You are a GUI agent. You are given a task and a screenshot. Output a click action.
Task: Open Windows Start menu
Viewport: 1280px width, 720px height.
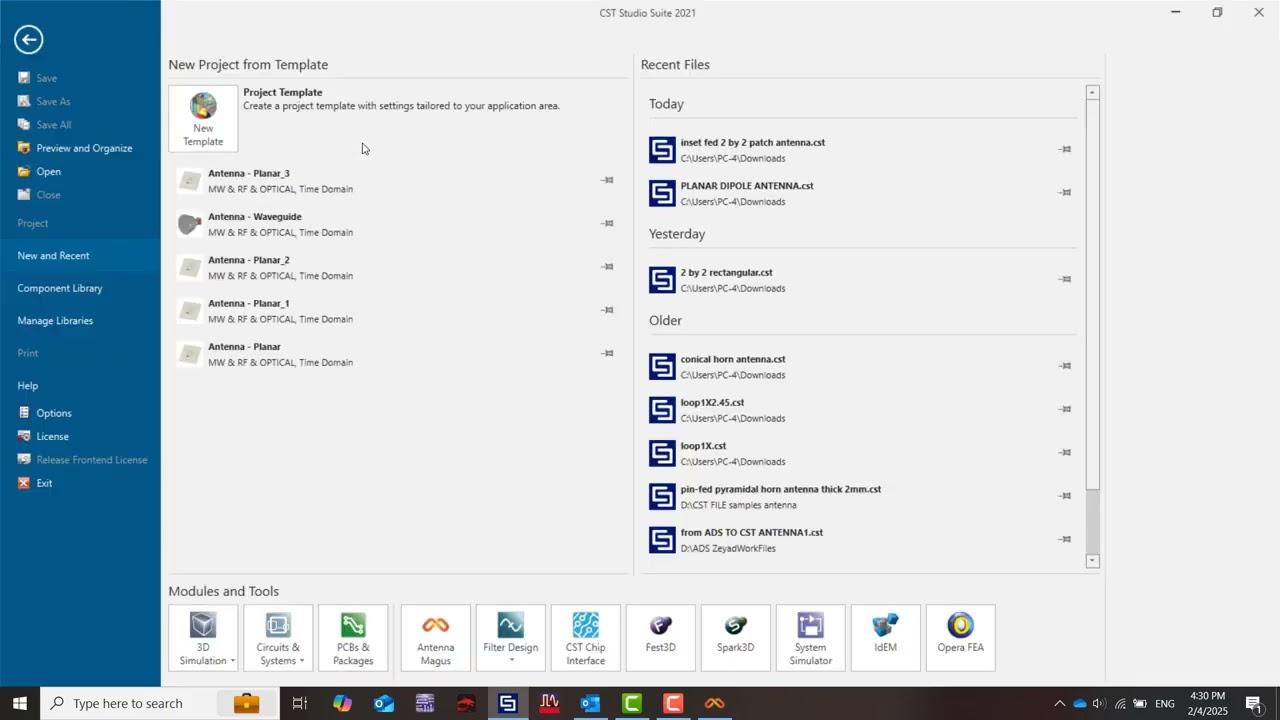(20, 704)
